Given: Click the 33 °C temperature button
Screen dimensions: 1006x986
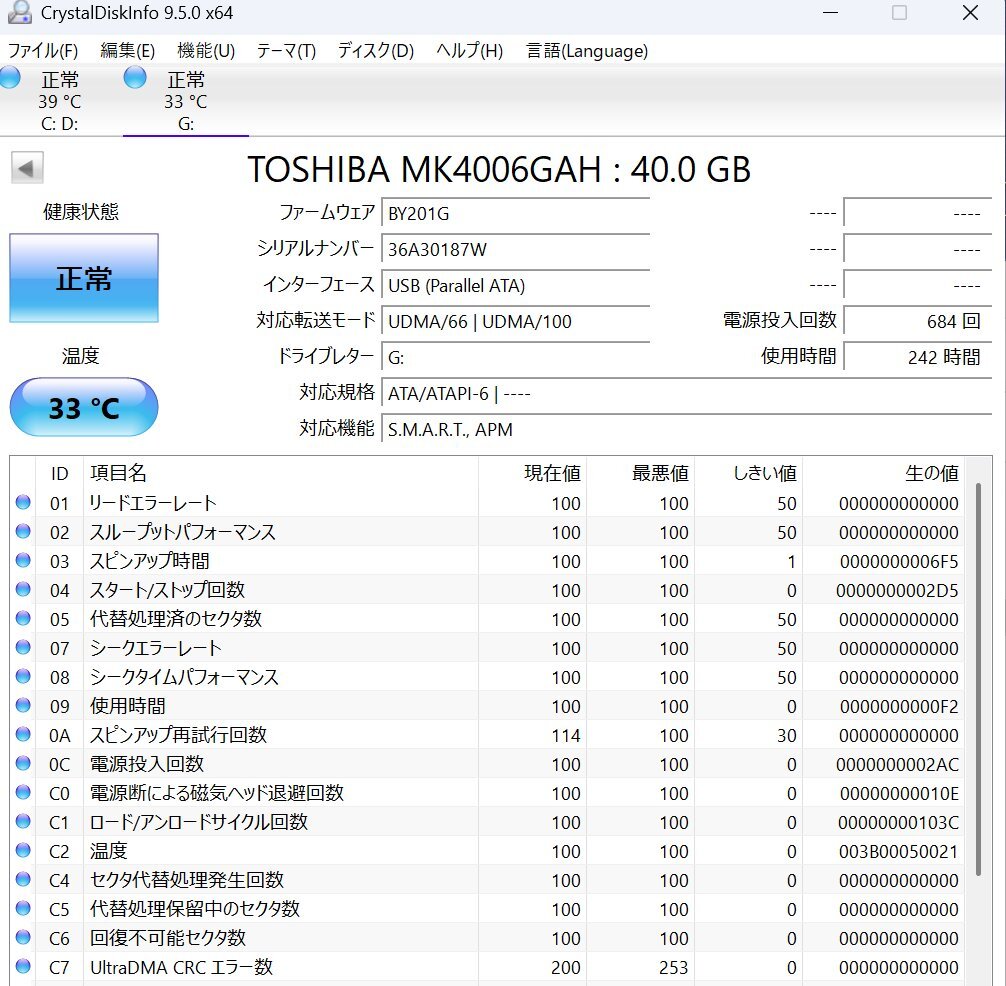Looking at the screenshot, I should click(x=84, y=407).
